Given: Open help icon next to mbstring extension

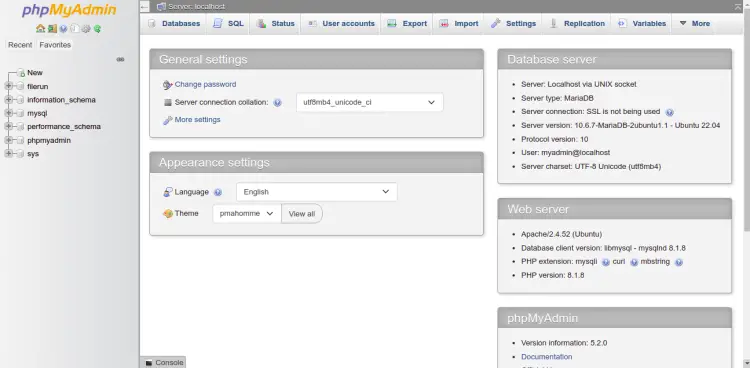Looking at the screenshot, I should 679,262.
